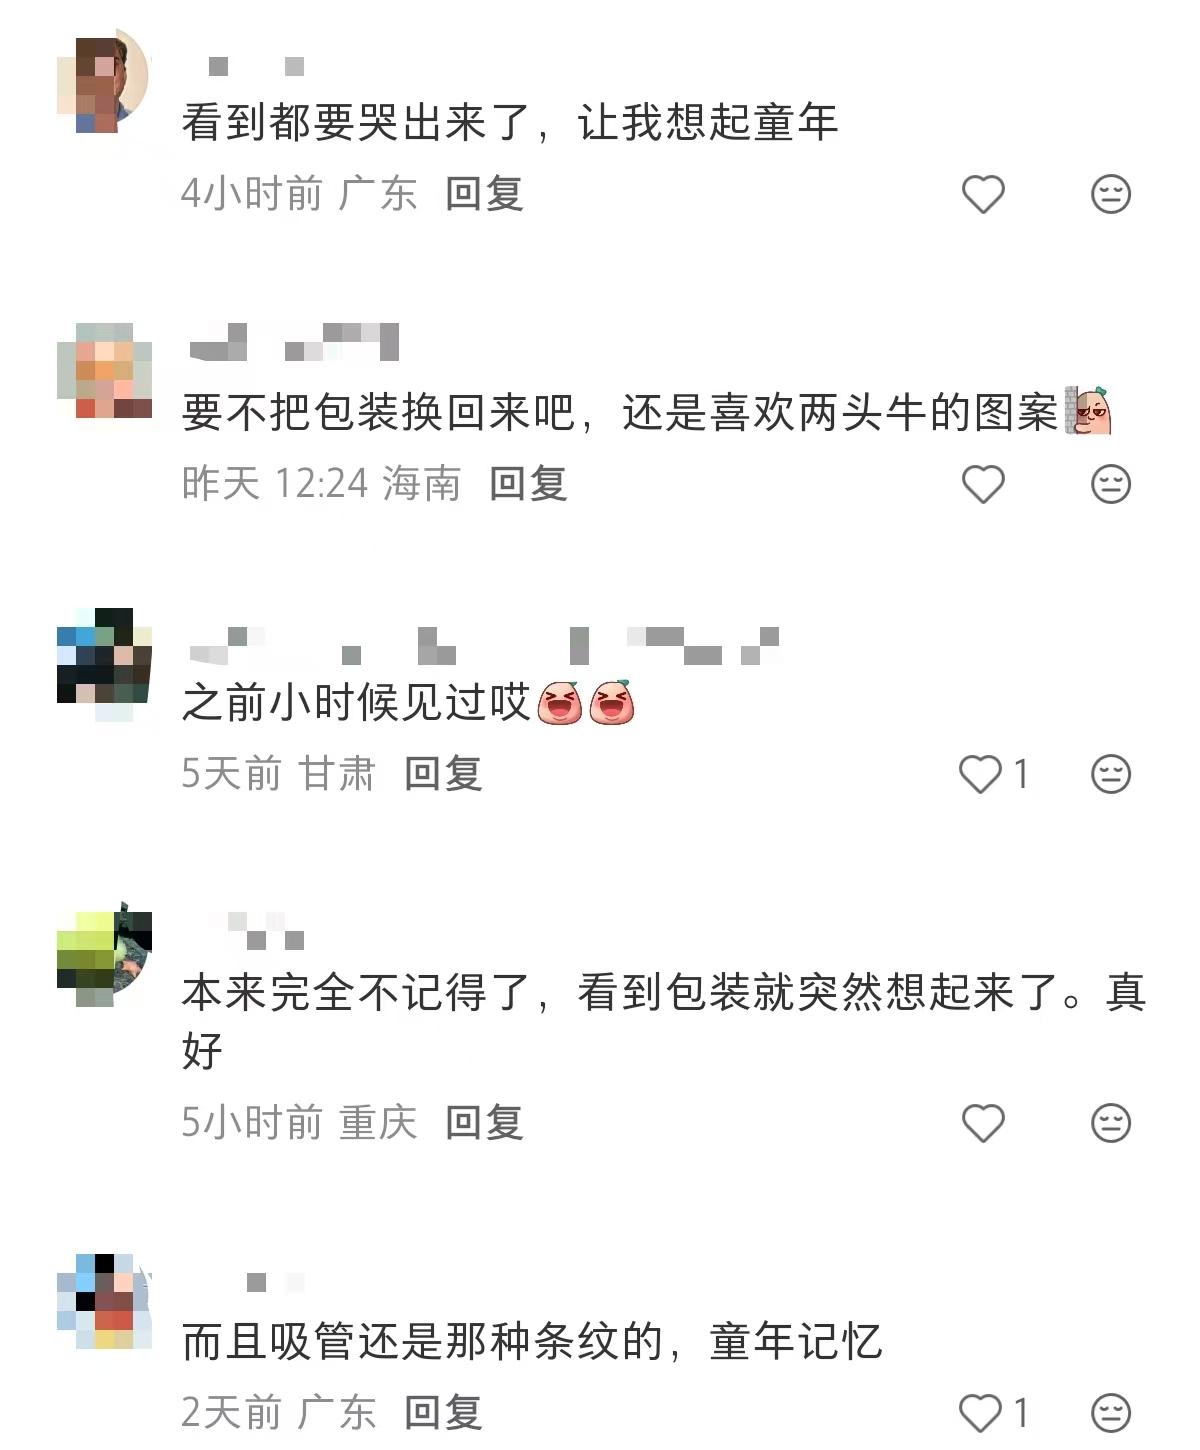Image resolution: width=1200 pixels, height=1450 pixels.
Task: Like the comment about crying and childhood
Action: (x=982, y=194)
